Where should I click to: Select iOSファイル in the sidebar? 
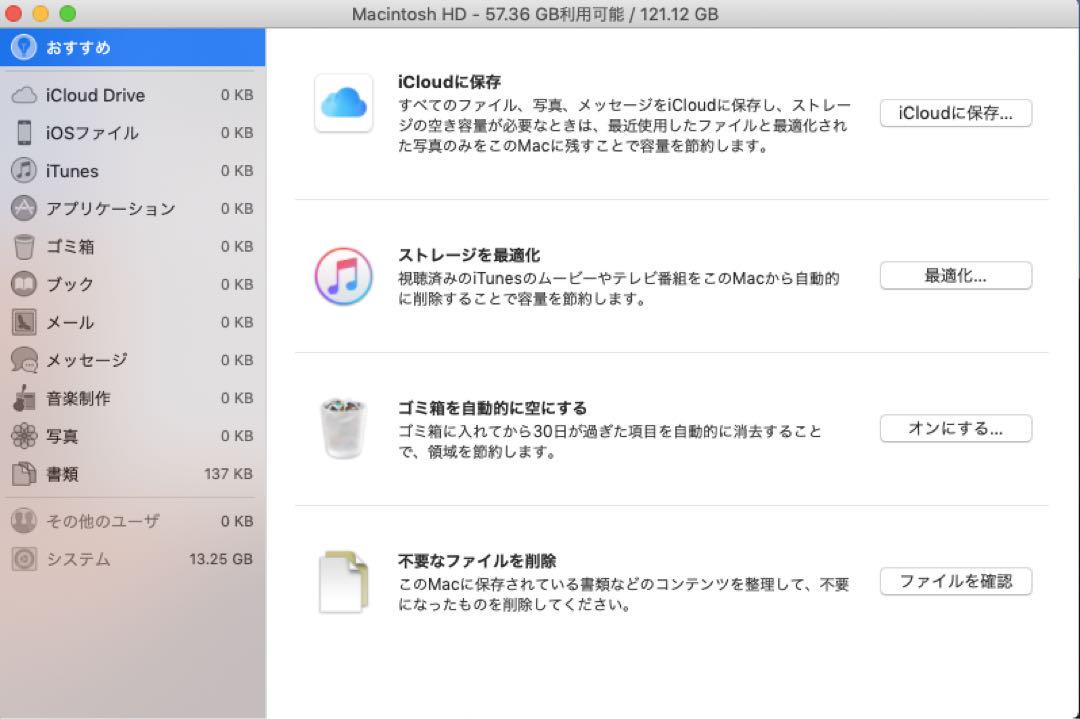132,133
